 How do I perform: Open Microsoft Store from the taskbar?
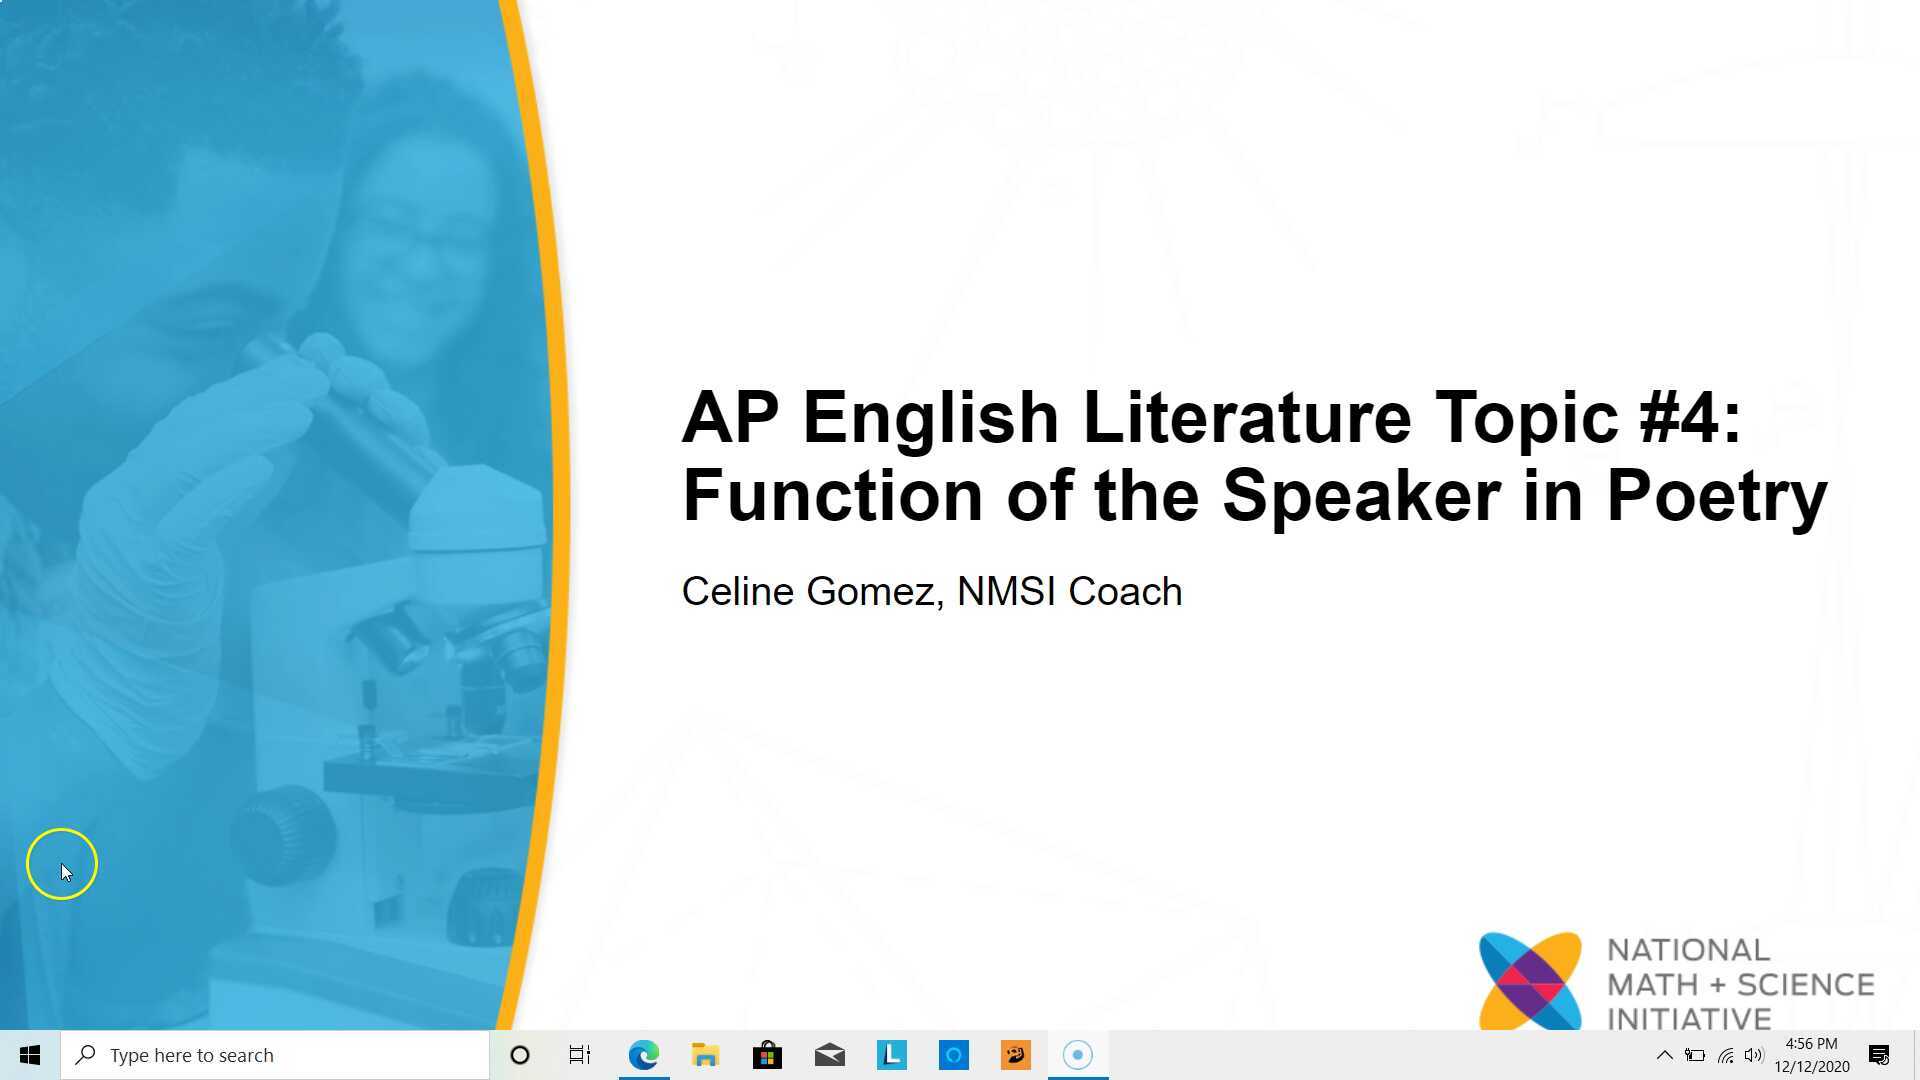tap(767, 1055)
